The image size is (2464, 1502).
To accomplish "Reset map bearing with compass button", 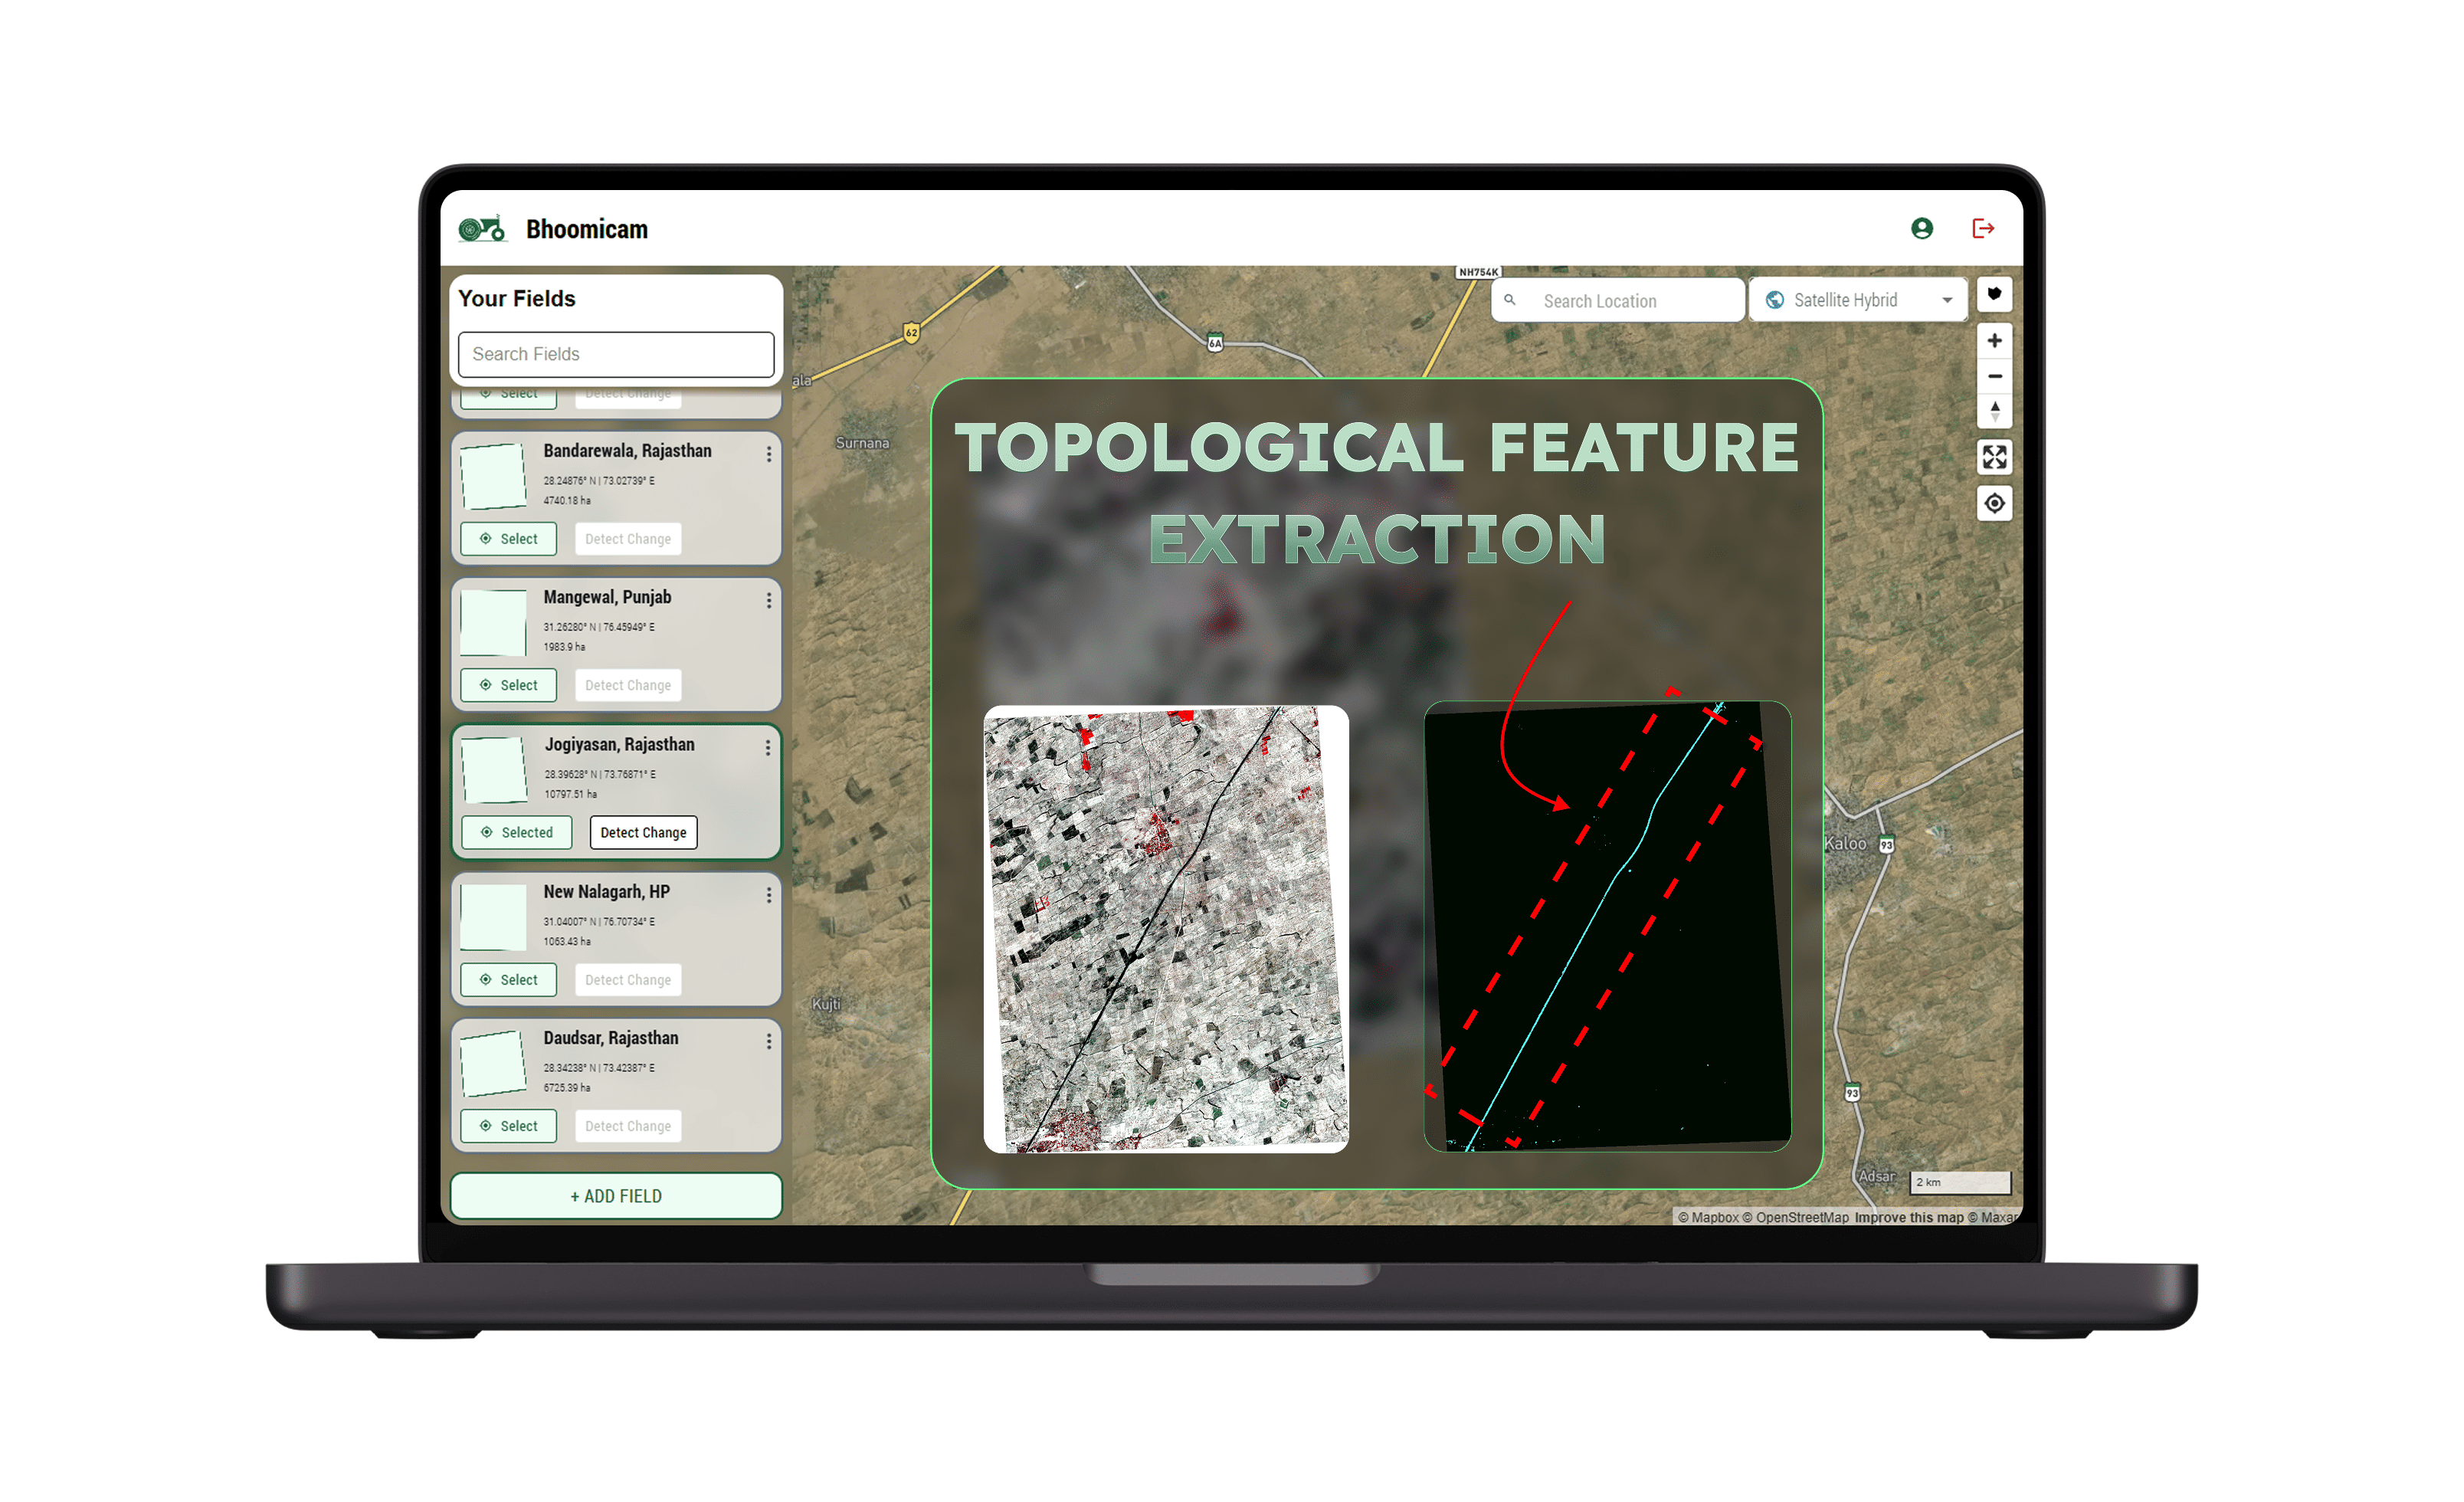I will pos(1994,411).
